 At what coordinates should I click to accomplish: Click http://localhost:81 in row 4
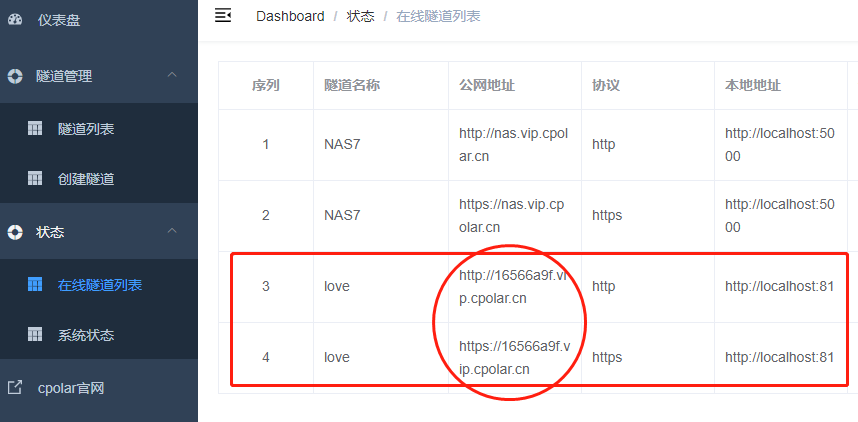(x=779, y=357)
